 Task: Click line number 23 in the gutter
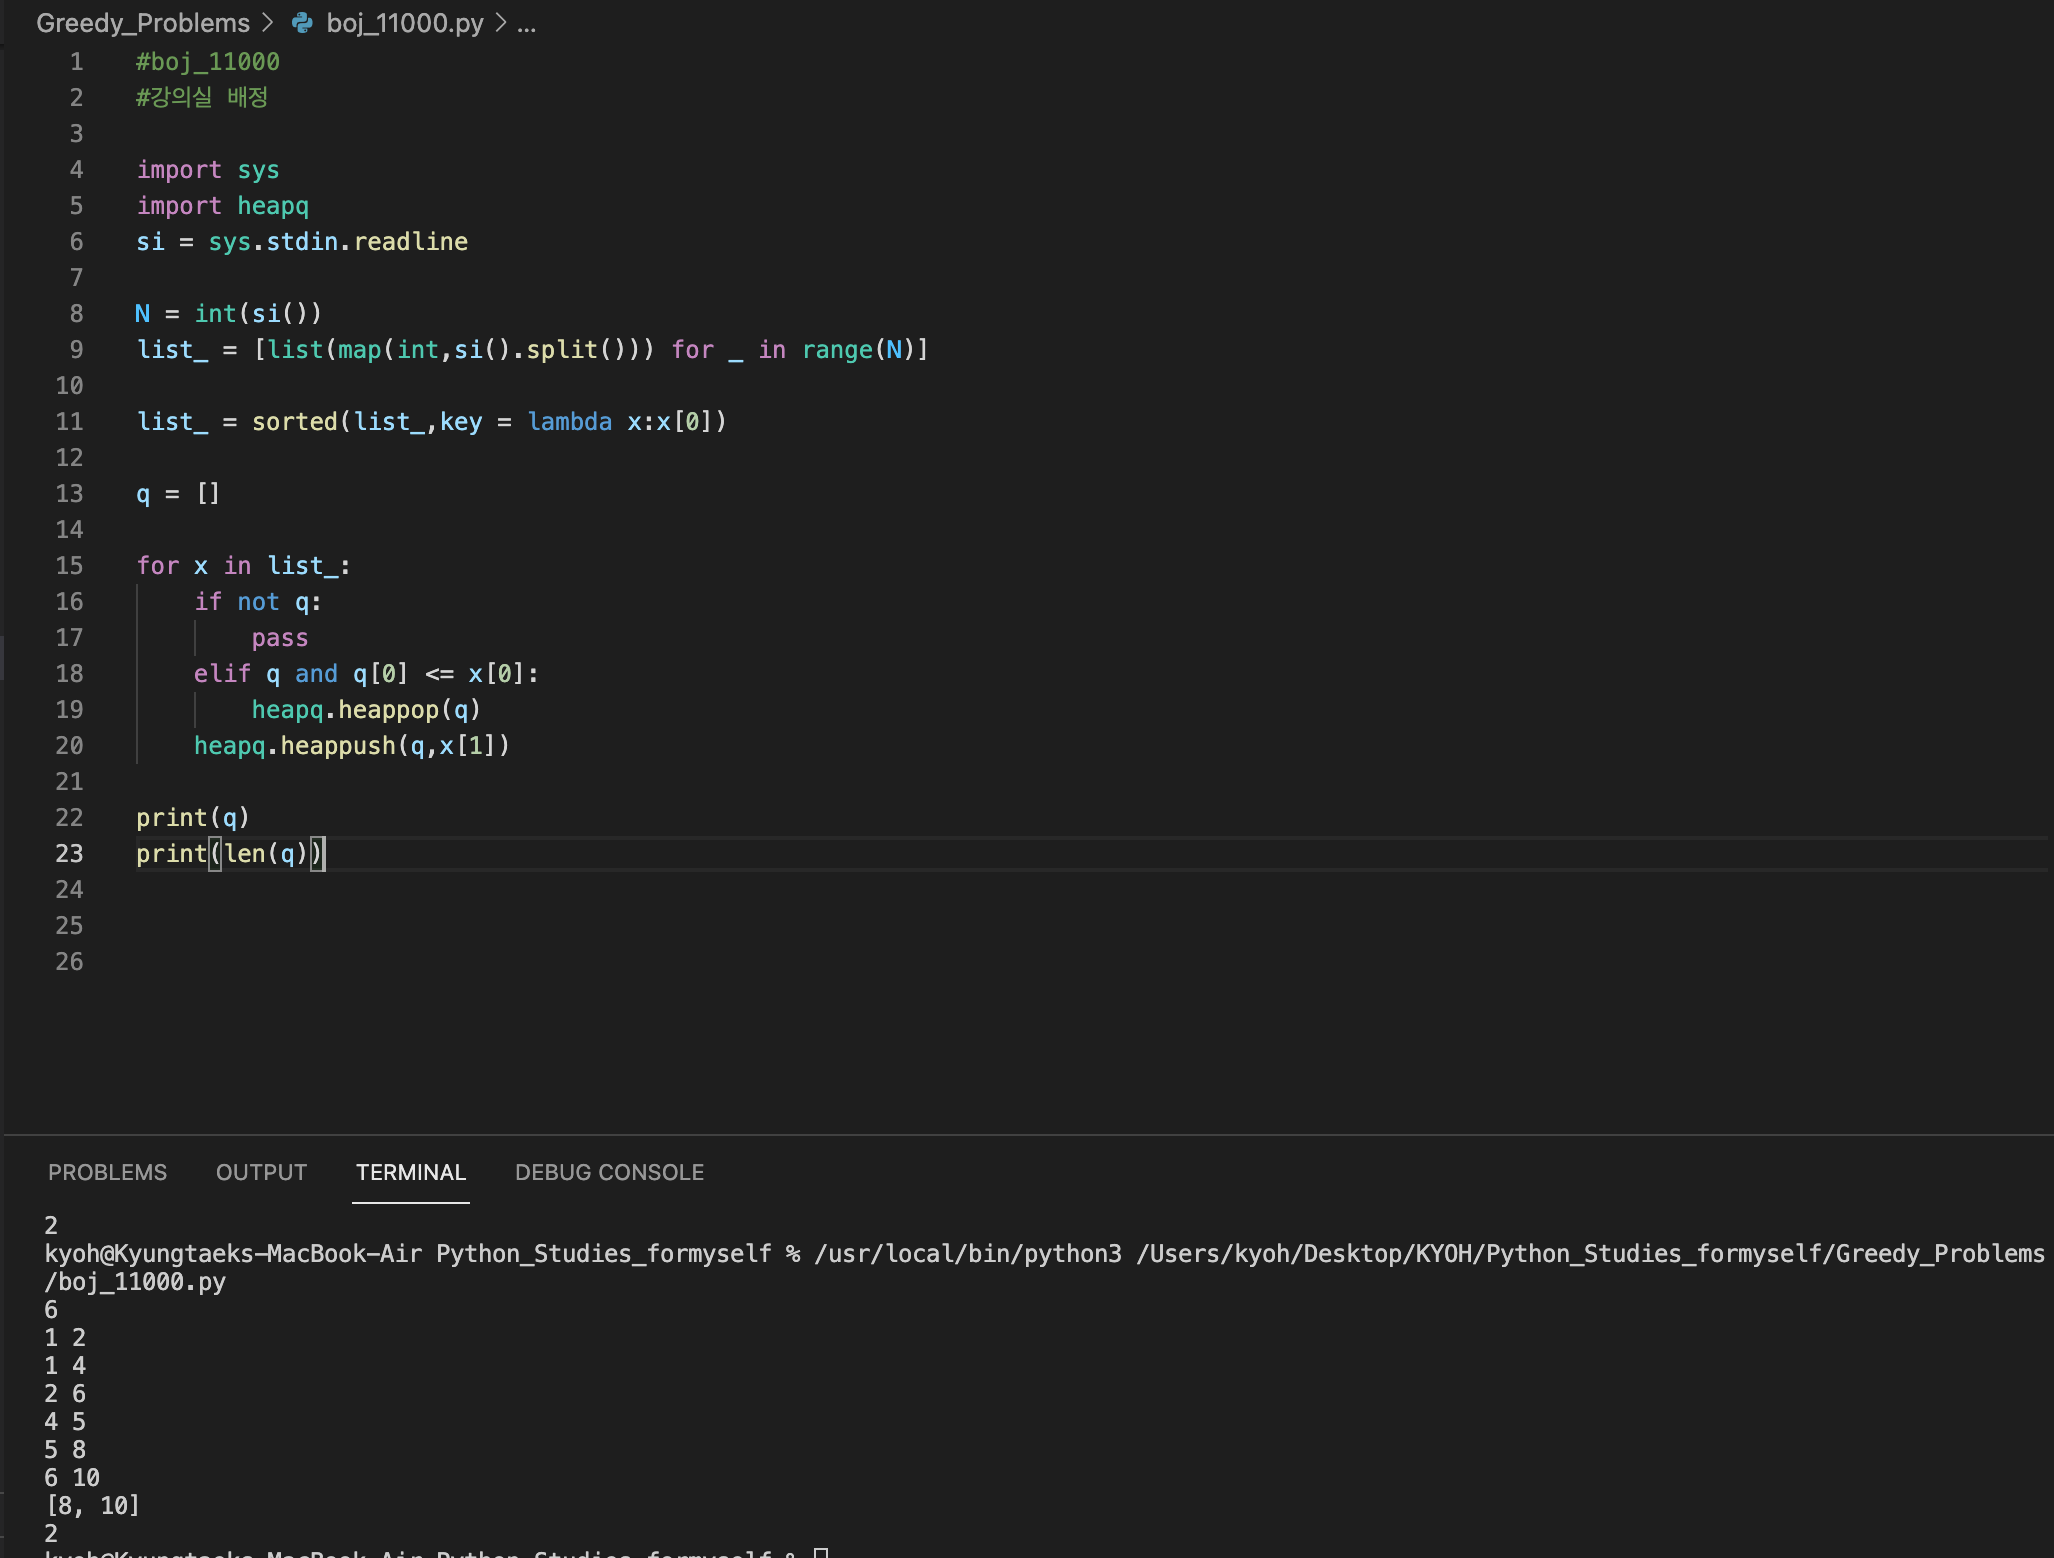69,854
